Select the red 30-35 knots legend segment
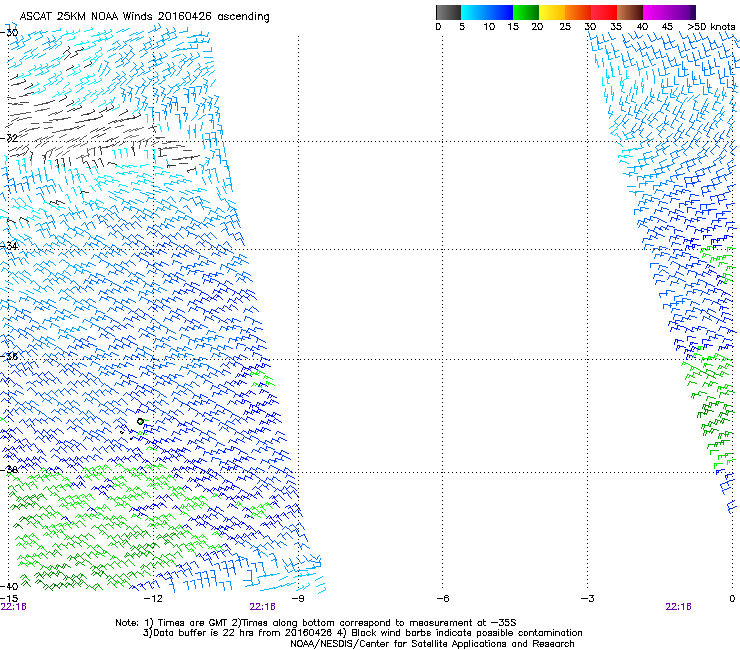 pyautogui.click(x=604, y=12)
